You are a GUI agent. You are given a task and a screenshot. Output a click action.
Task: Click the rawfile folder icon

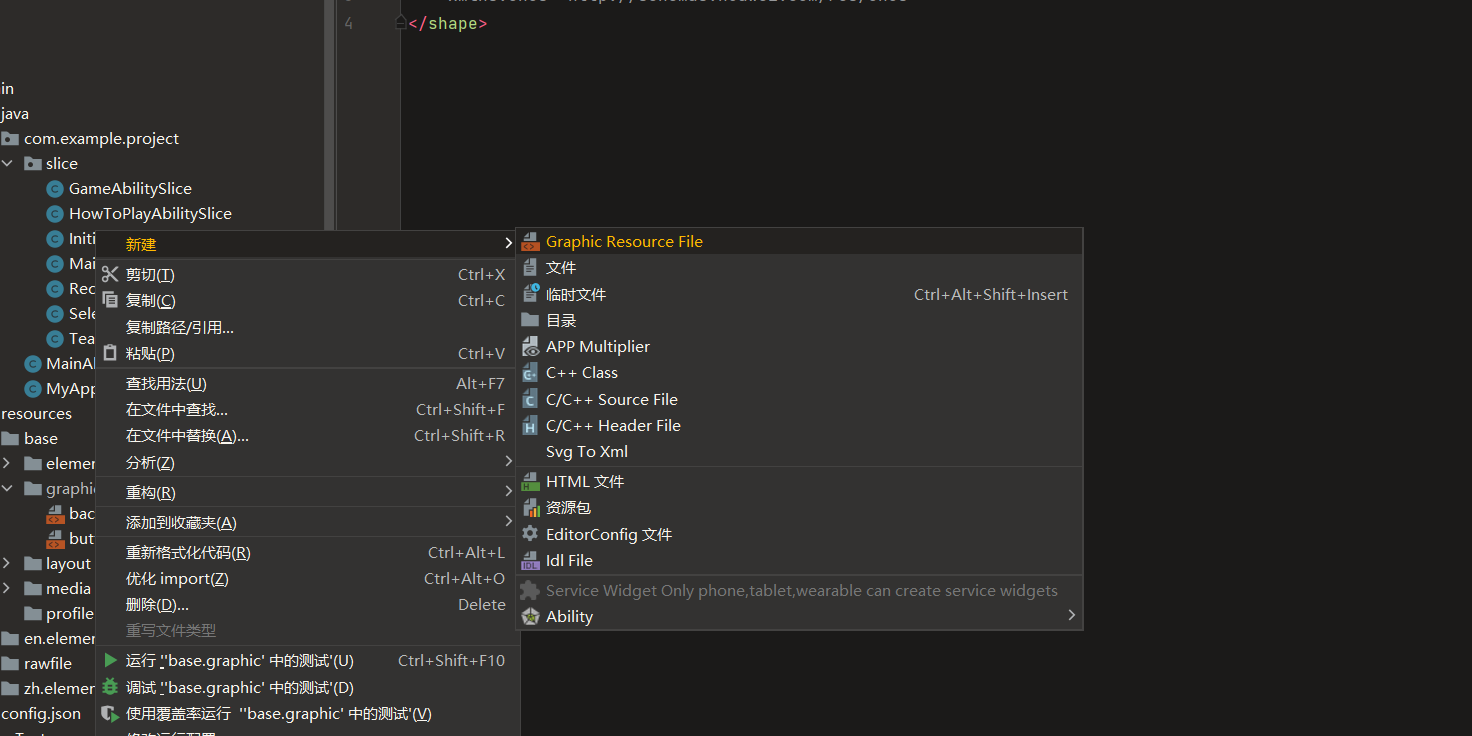point(10,663)
